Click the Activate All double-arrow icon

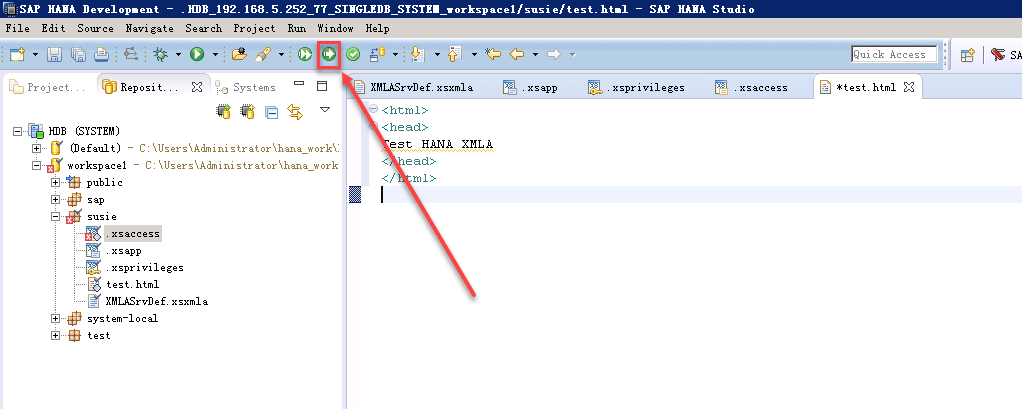pos(305,55)
